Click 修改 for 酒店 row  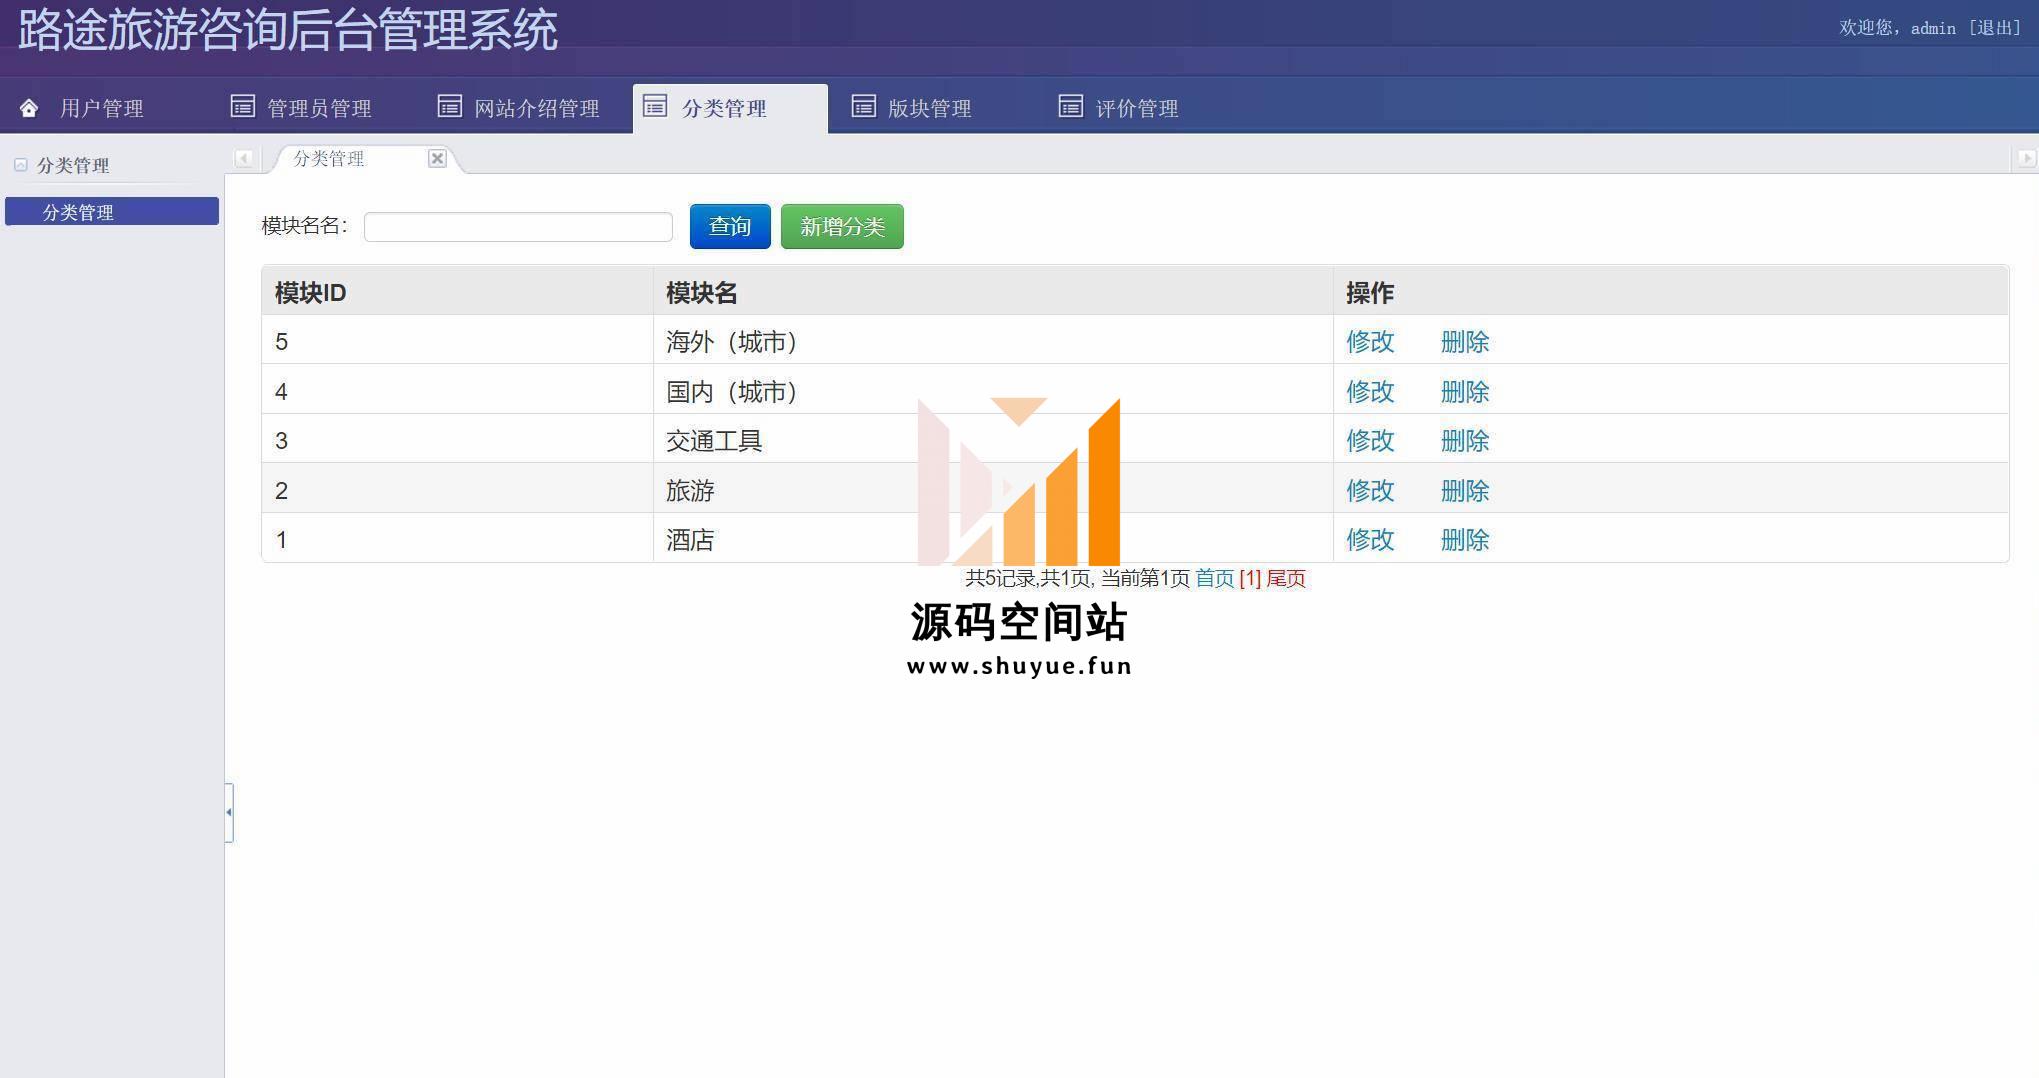pyautogui.click(x=1370, y=540)
